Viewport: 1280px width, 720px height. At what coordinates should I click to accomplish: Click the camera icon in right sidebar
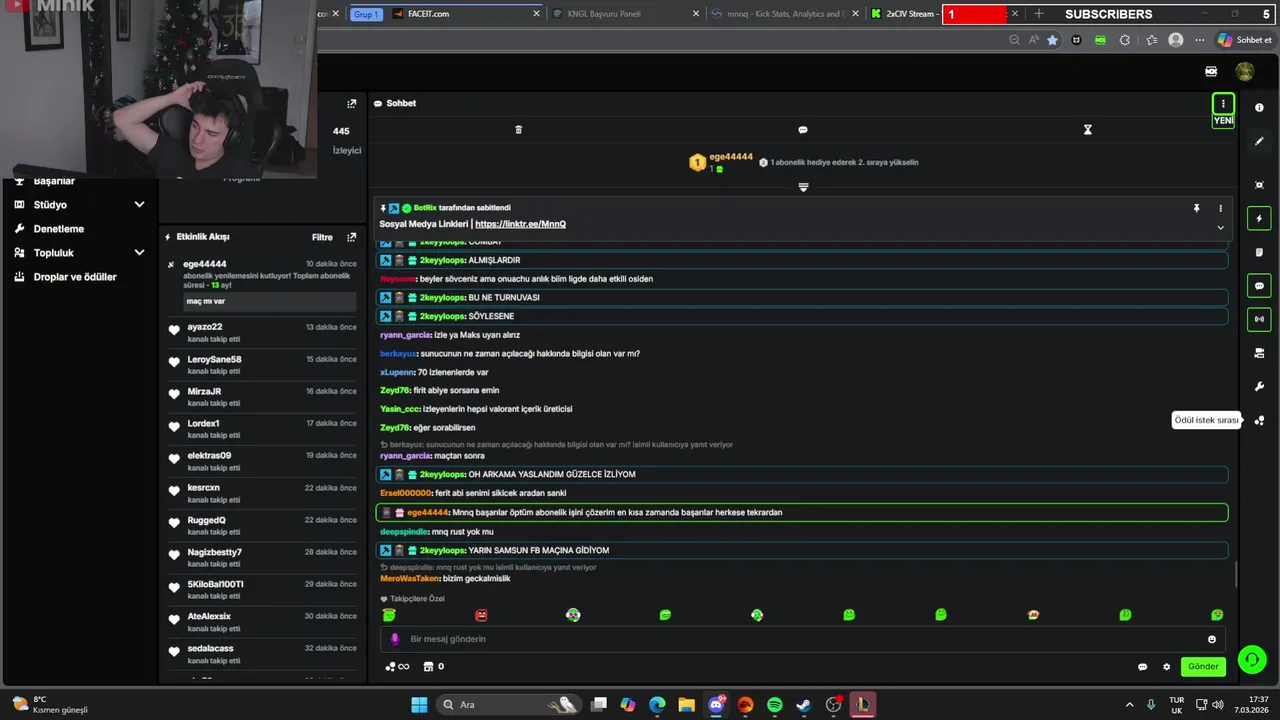click(1259, 353)
